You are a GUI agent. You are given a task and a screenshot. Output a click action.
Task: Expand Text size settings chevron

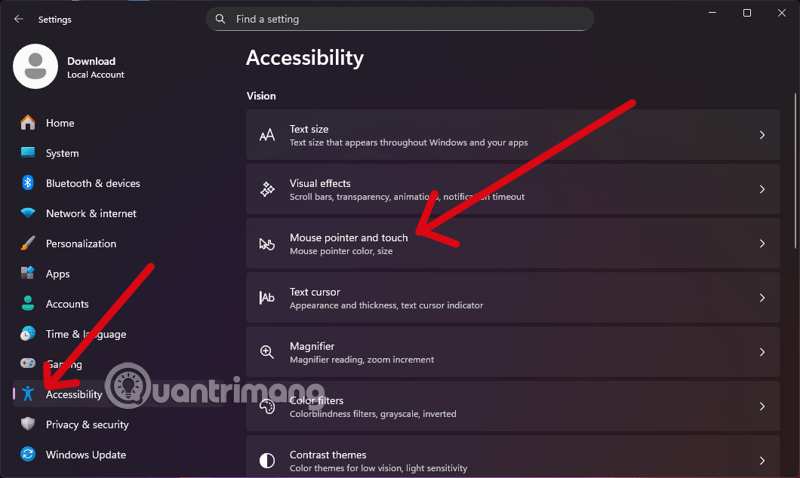point(762,135)
